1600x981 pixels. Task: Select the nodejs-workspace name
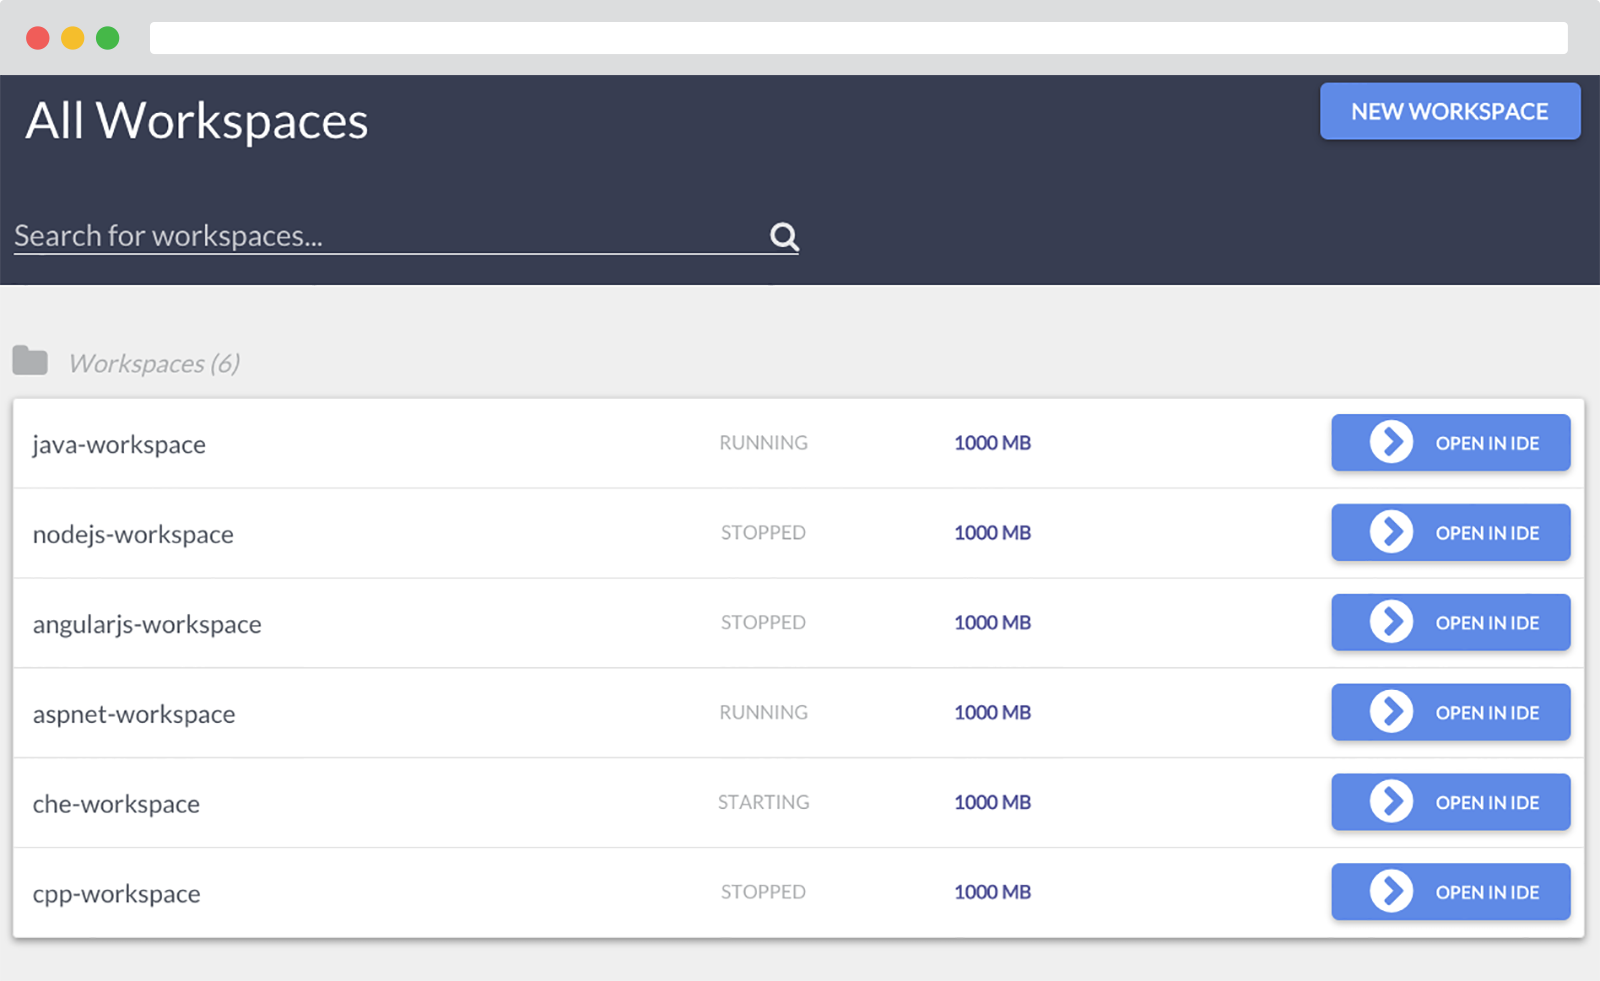(x=133, y=534)
